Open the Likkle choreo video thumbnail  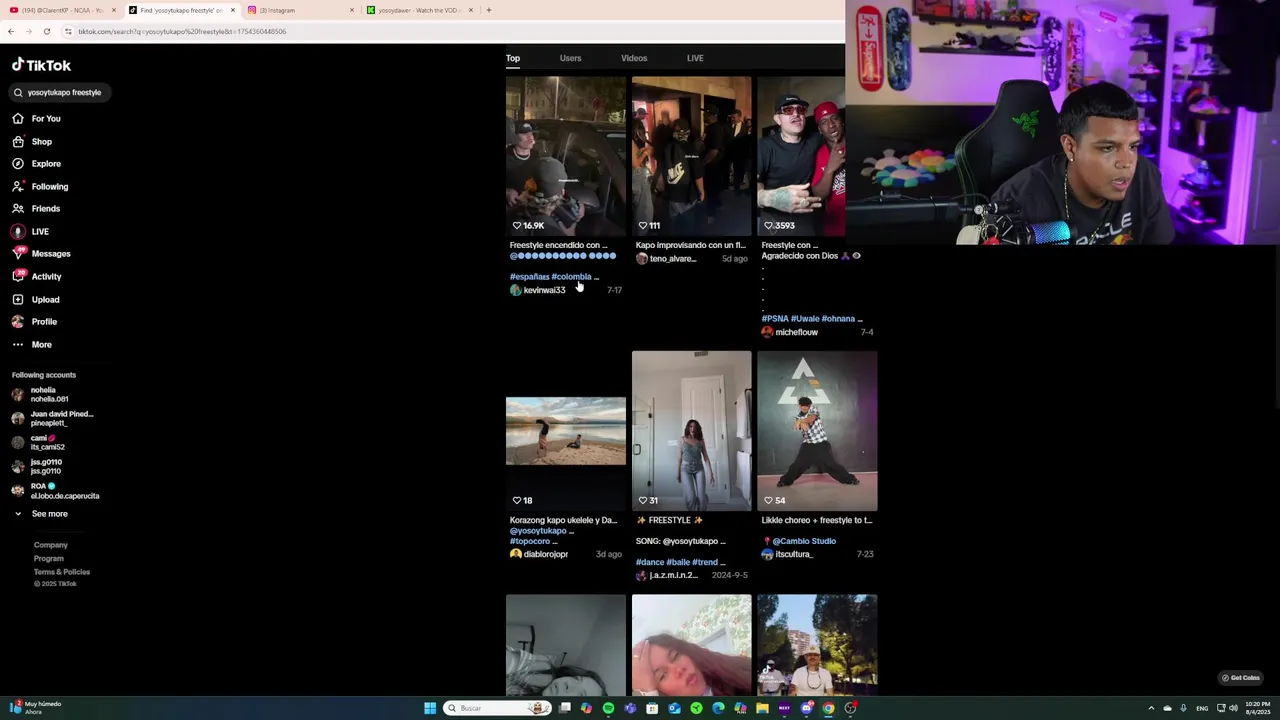pyautogui.click(x=817, y=431)
